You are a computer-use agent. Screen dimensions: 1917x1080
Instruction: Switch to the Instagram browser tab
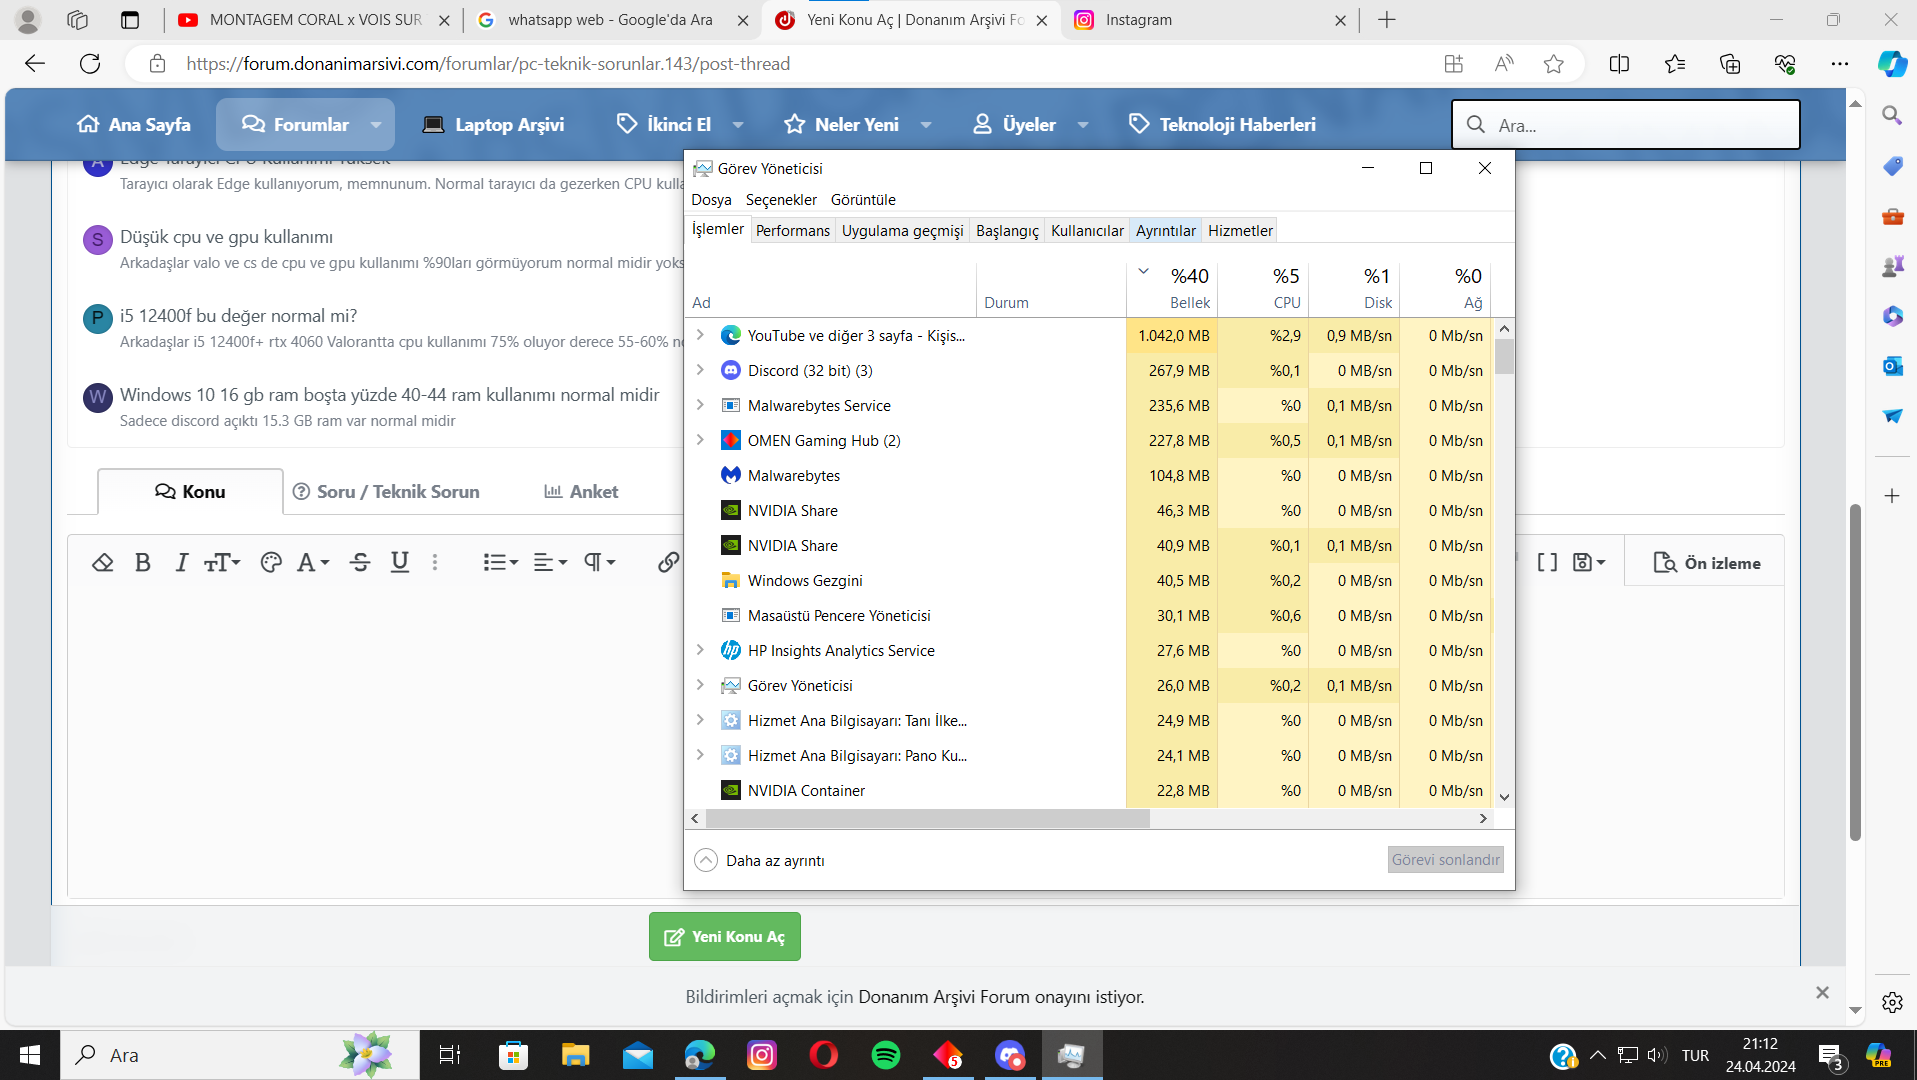pyautogui.click(x=1210, y=20)
